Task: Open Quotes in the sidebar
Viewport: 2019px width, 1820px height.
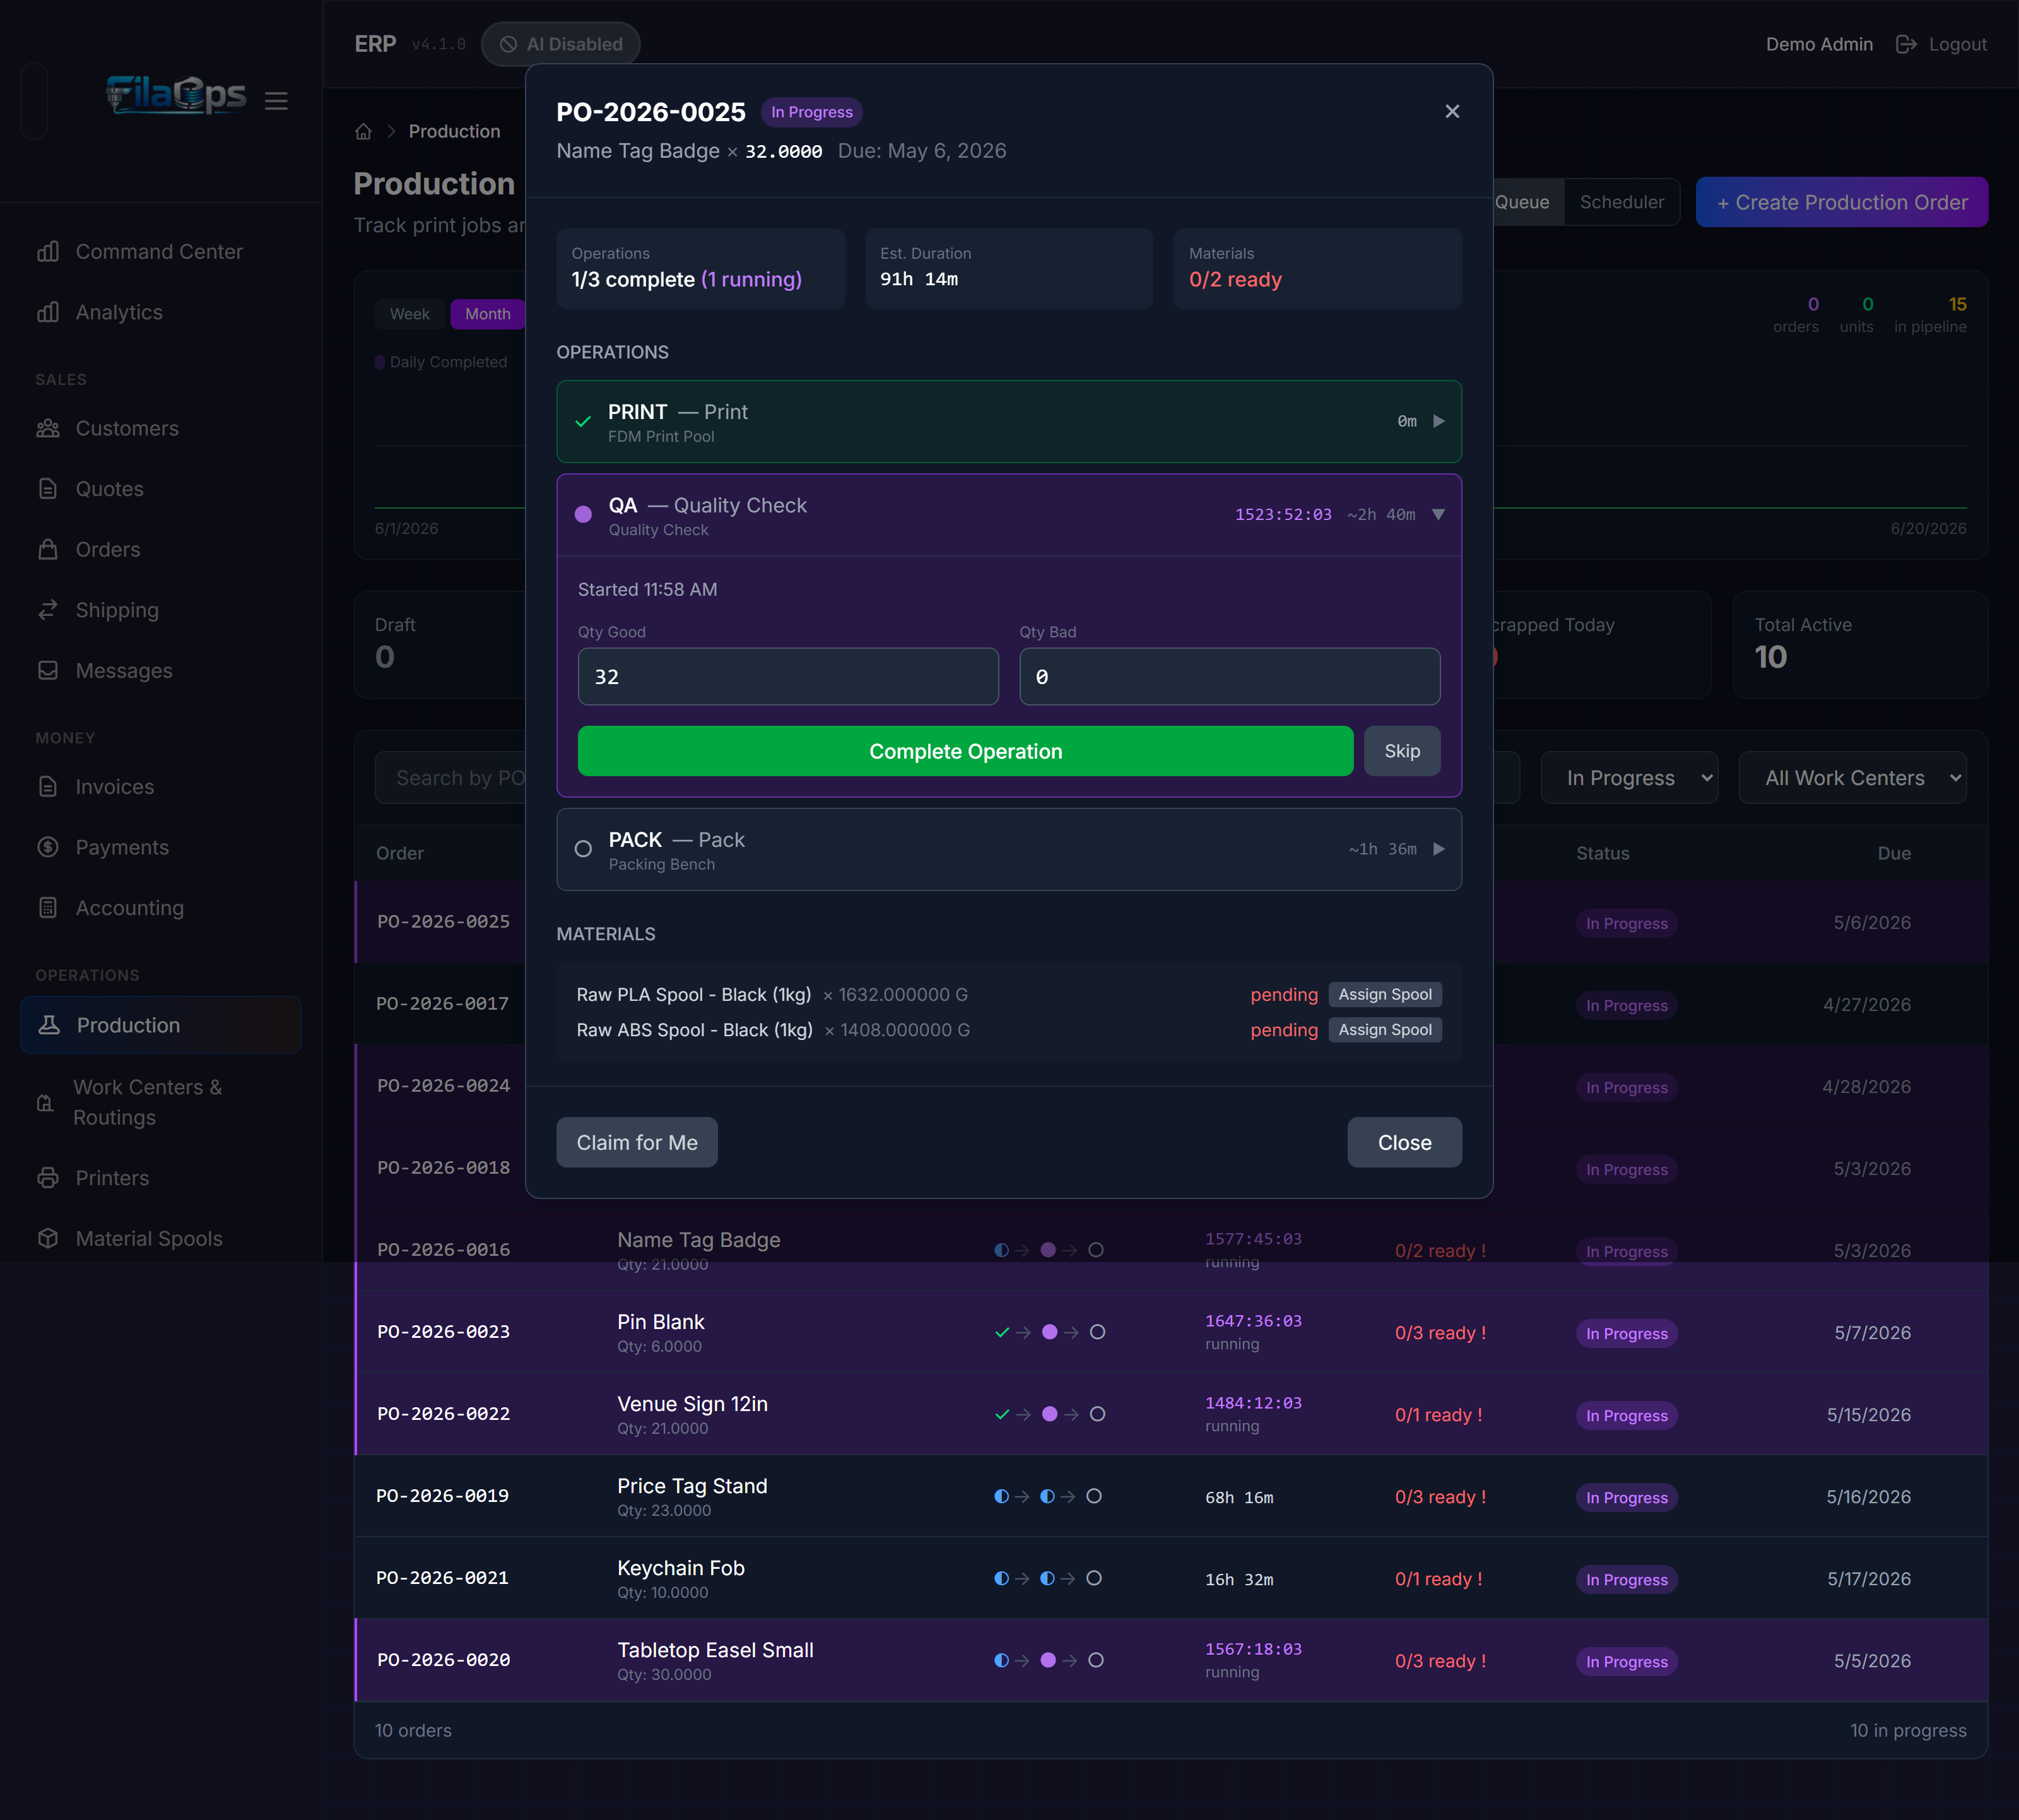Action: (160, 489)
